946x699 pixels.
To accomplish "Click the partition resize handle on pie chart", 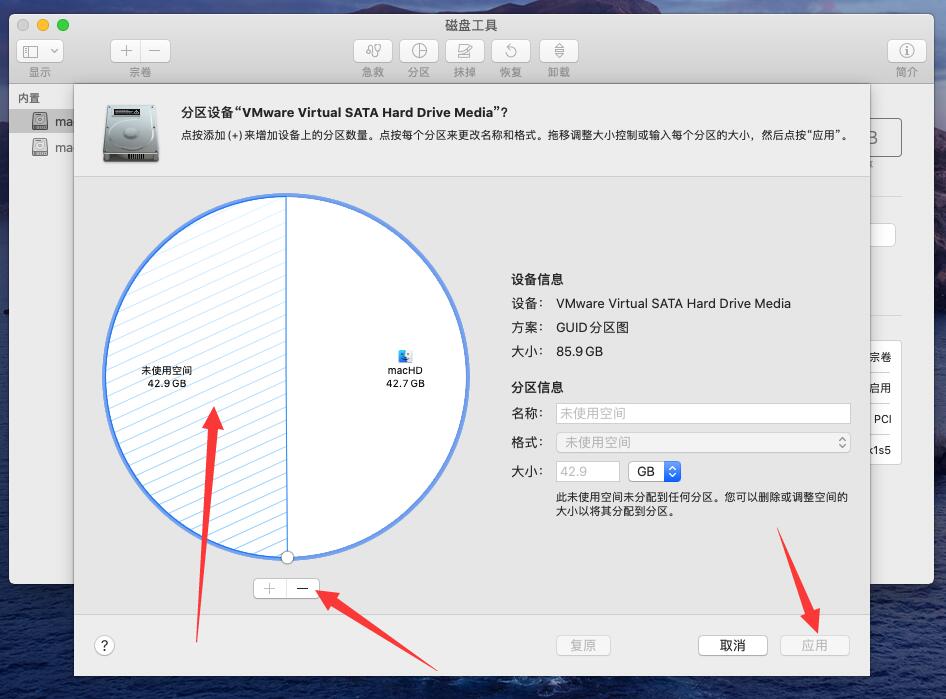I will (x=287, y=557).
